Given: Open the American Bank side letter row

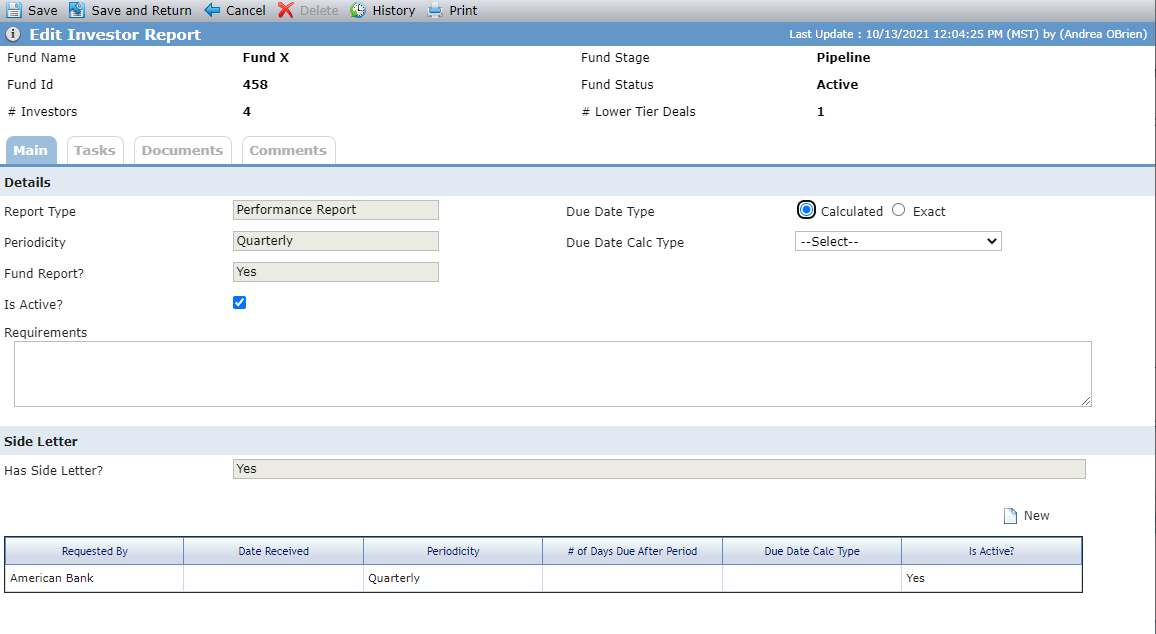Looking at the screenshot, I should pos(543,578).
